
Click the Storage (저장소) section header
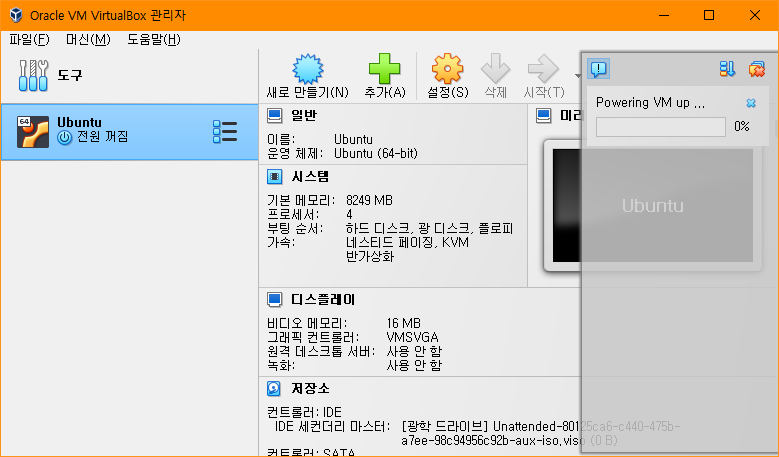pyautogui.click(x=311, y=388)
